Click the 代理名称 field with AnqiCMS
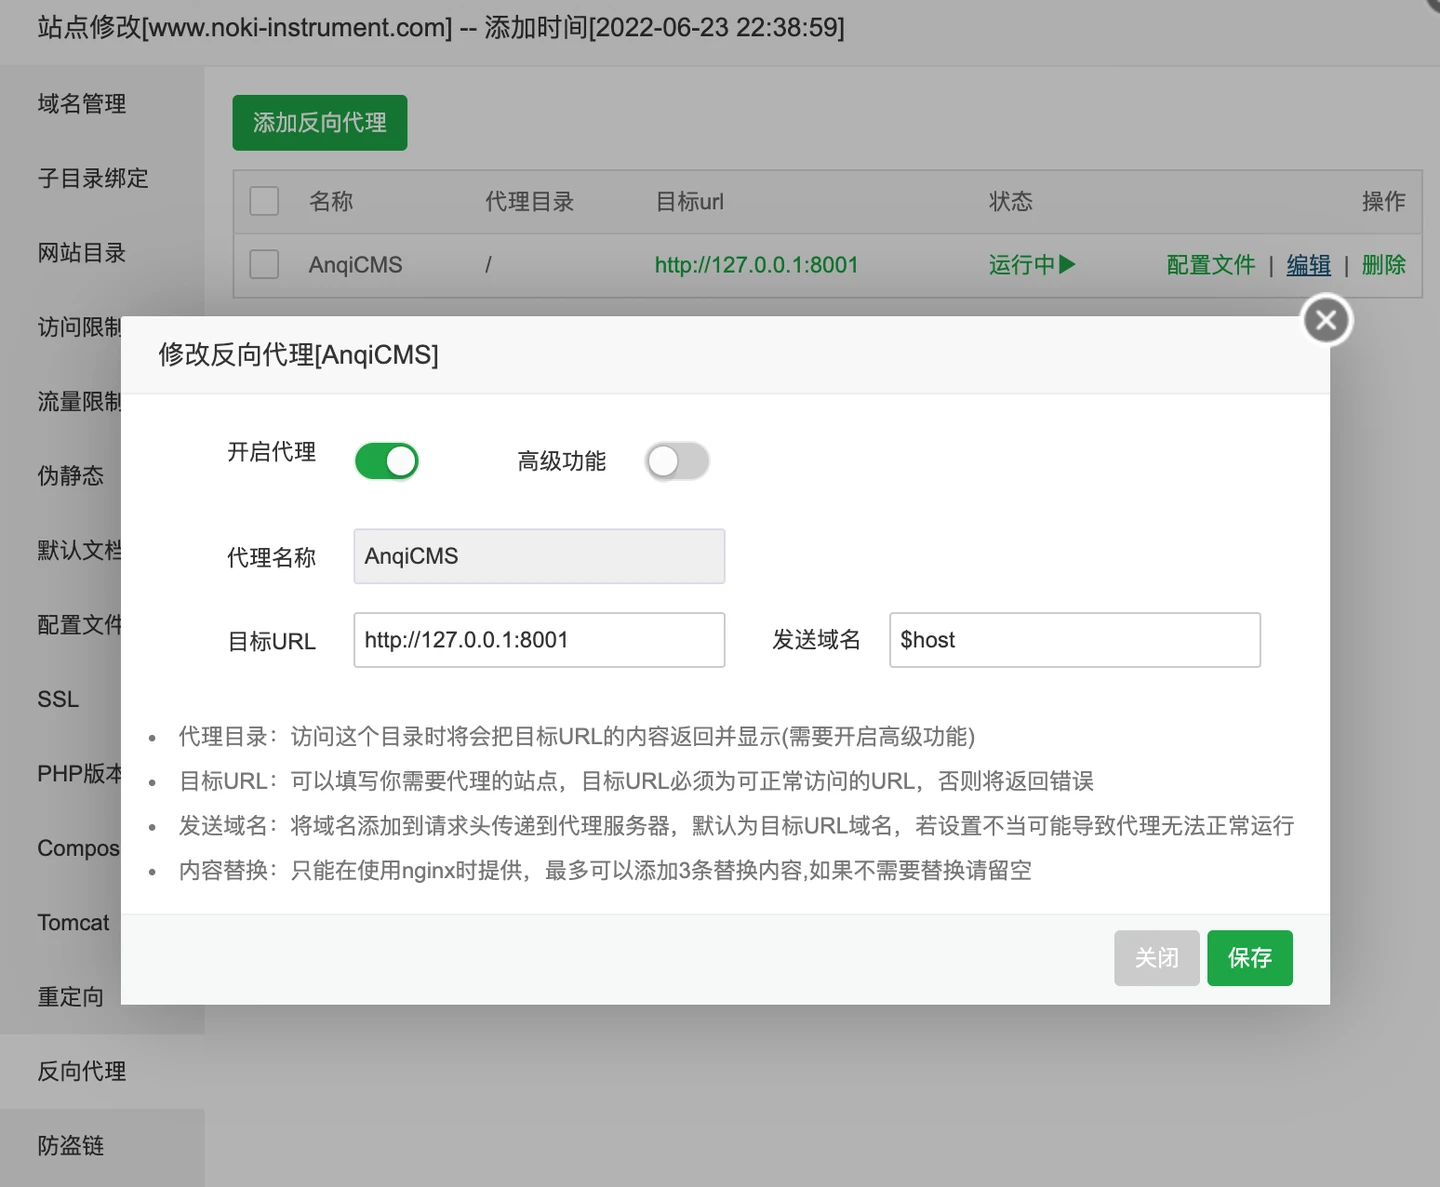The width and height of the screenshot is (1440, 1187). pyautogui.click(x=539, y=556)
